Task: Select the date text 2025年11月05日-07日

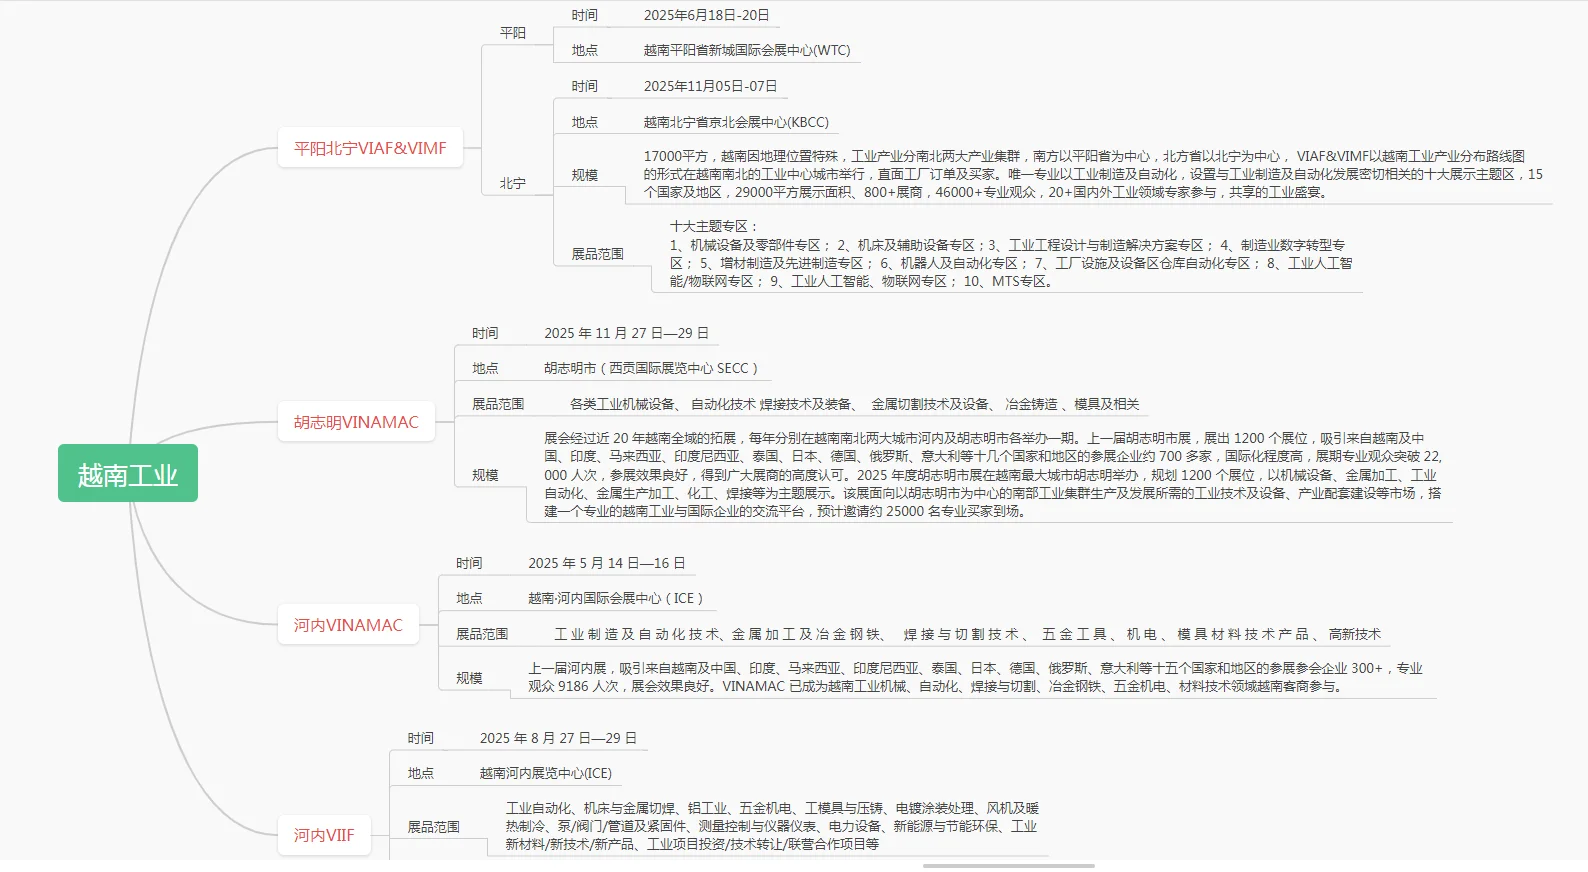Action: 710,86
